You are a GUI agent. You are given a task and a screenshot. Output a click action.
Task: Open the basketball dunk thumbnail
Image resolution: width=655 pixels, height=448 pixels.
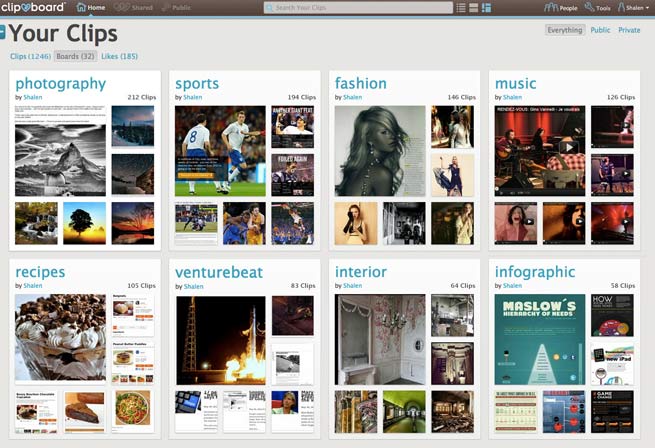(292, 223)
